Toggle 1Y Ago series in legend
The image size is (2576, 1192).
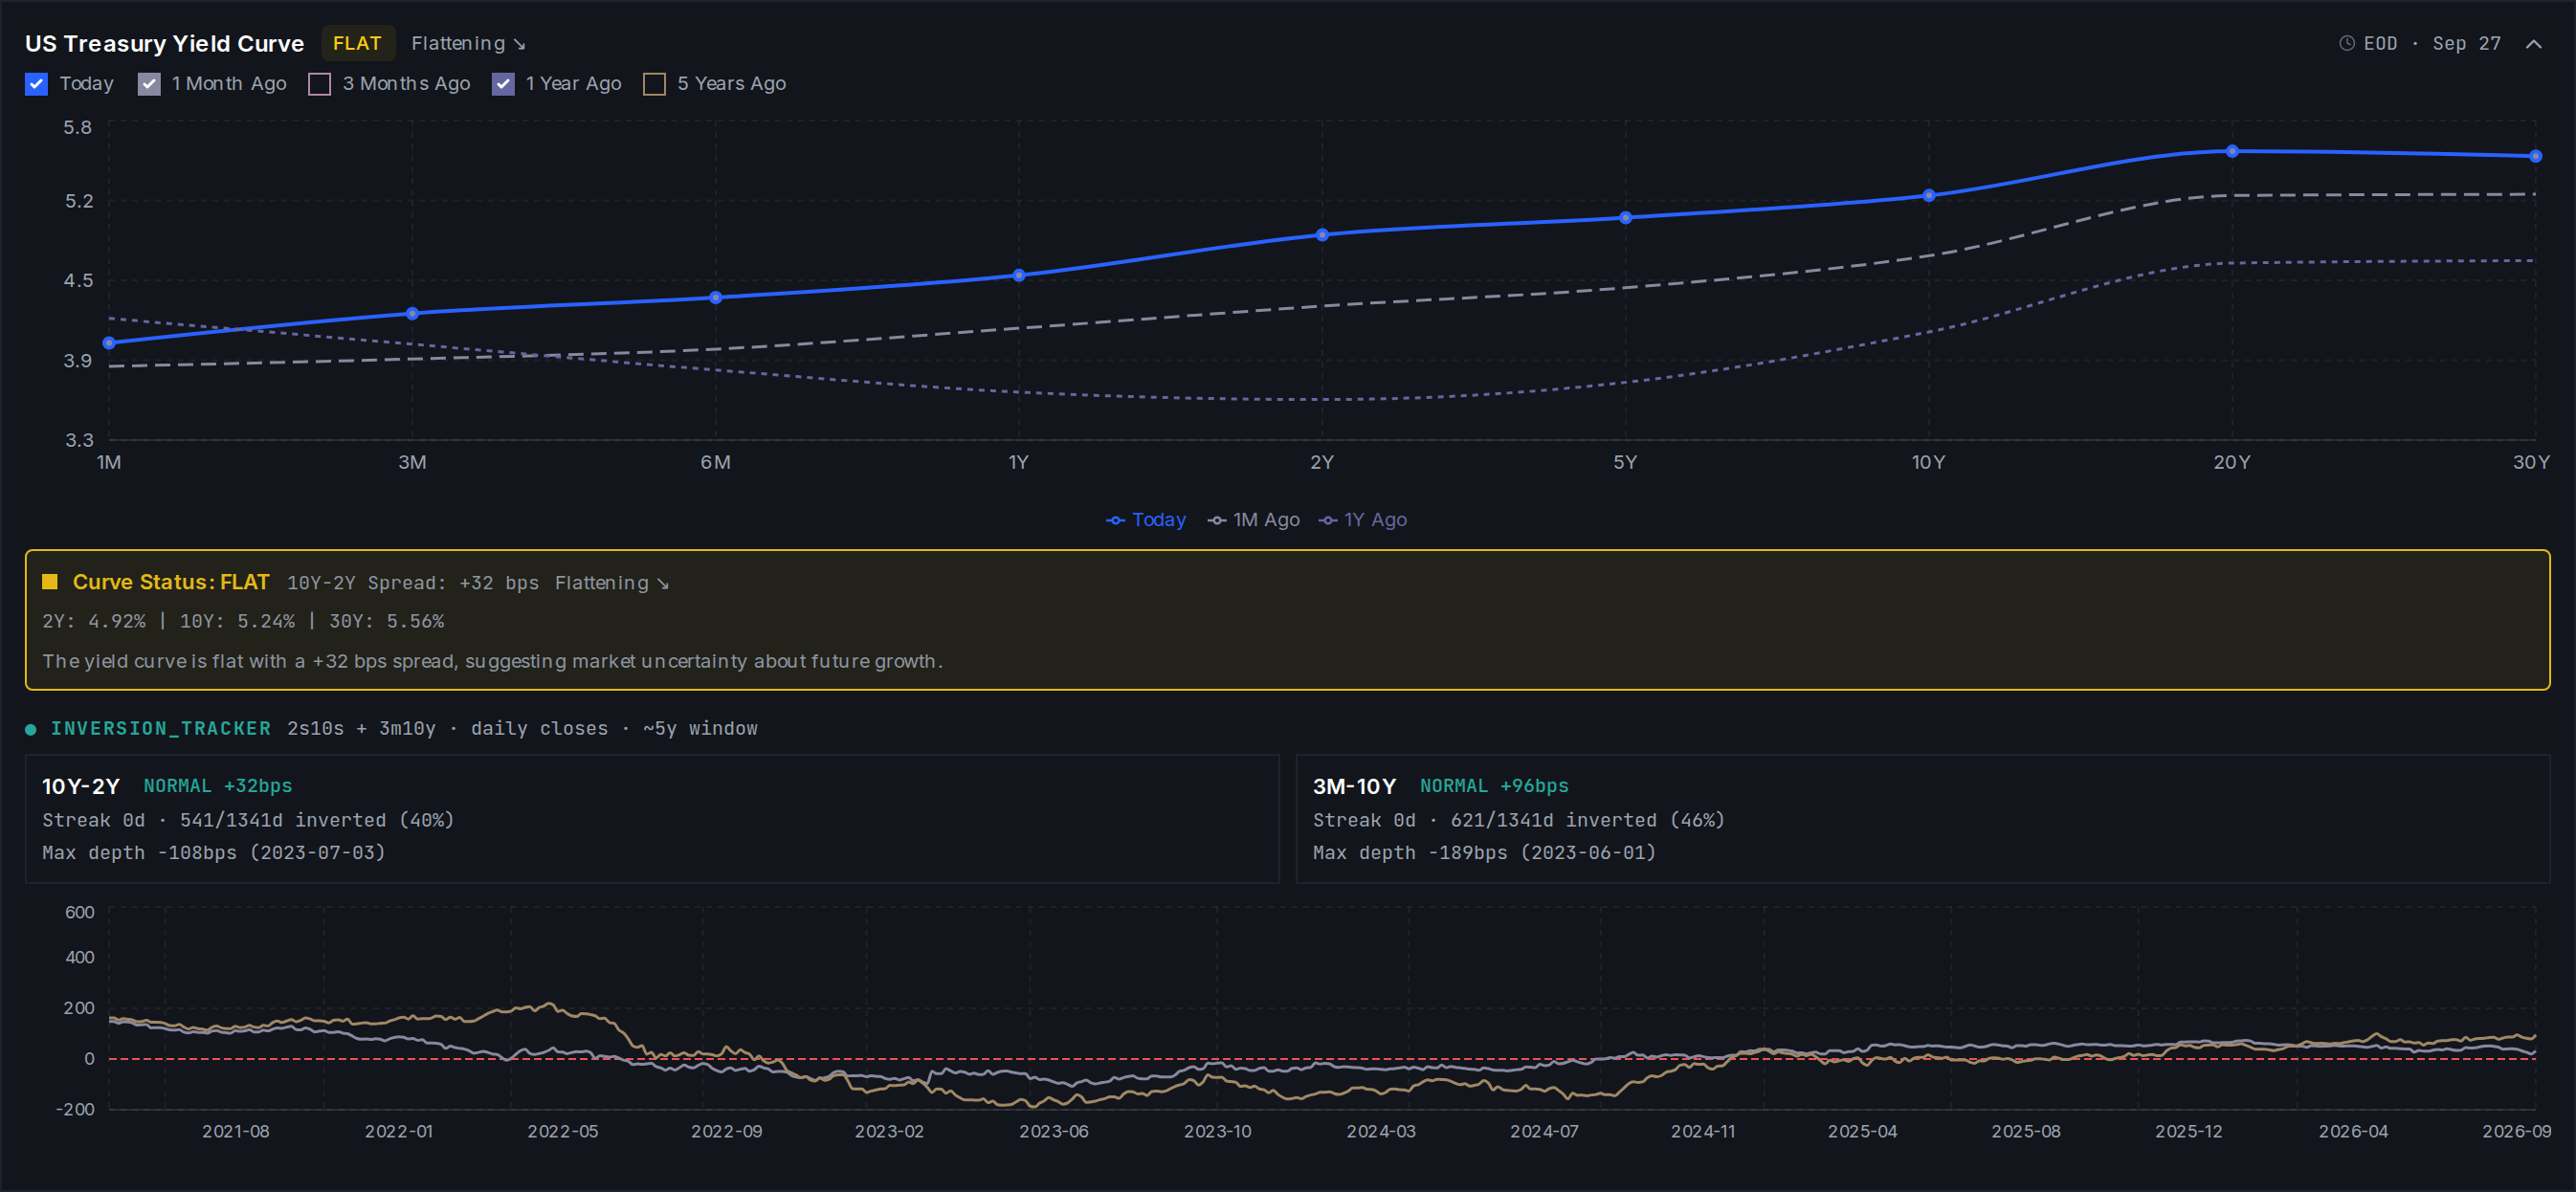click(x=1362, y=520)
